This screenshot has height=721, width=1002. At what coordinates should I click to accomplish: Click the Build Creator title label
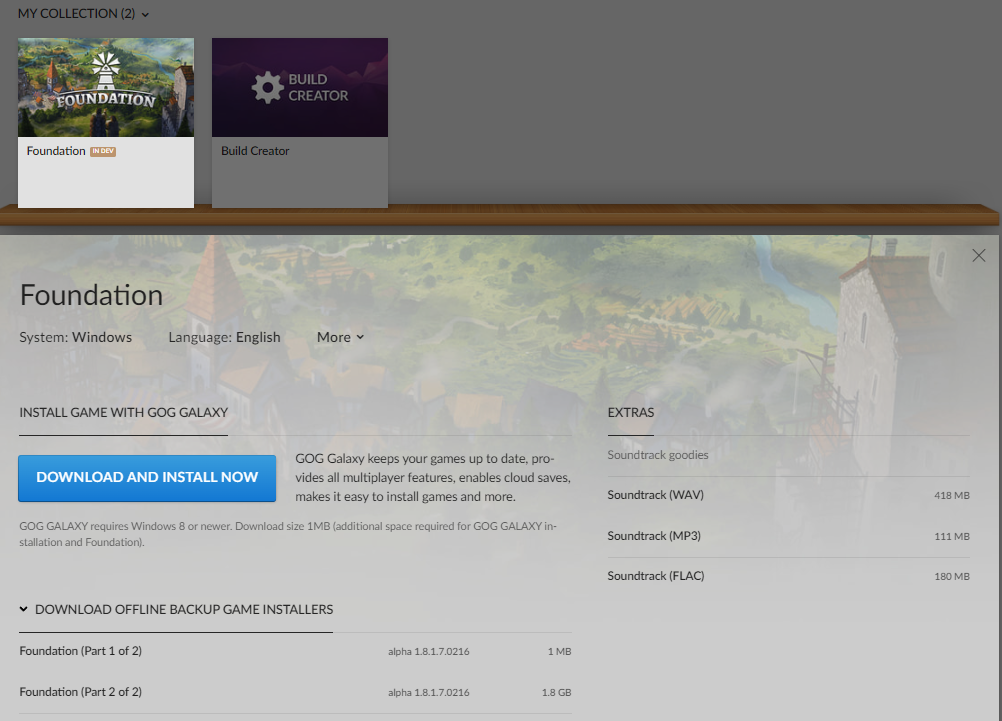pos(255,151)
